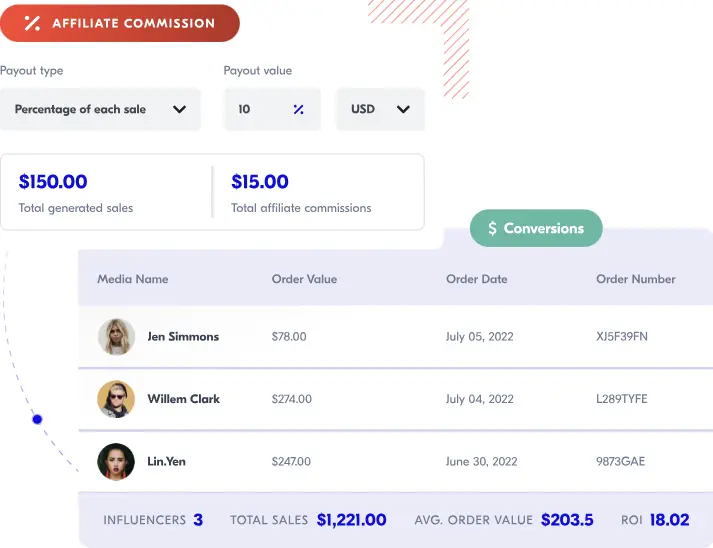
Task: Select the Affiliate Commission button
Action: pyautogui.click(x=120, y=23)
